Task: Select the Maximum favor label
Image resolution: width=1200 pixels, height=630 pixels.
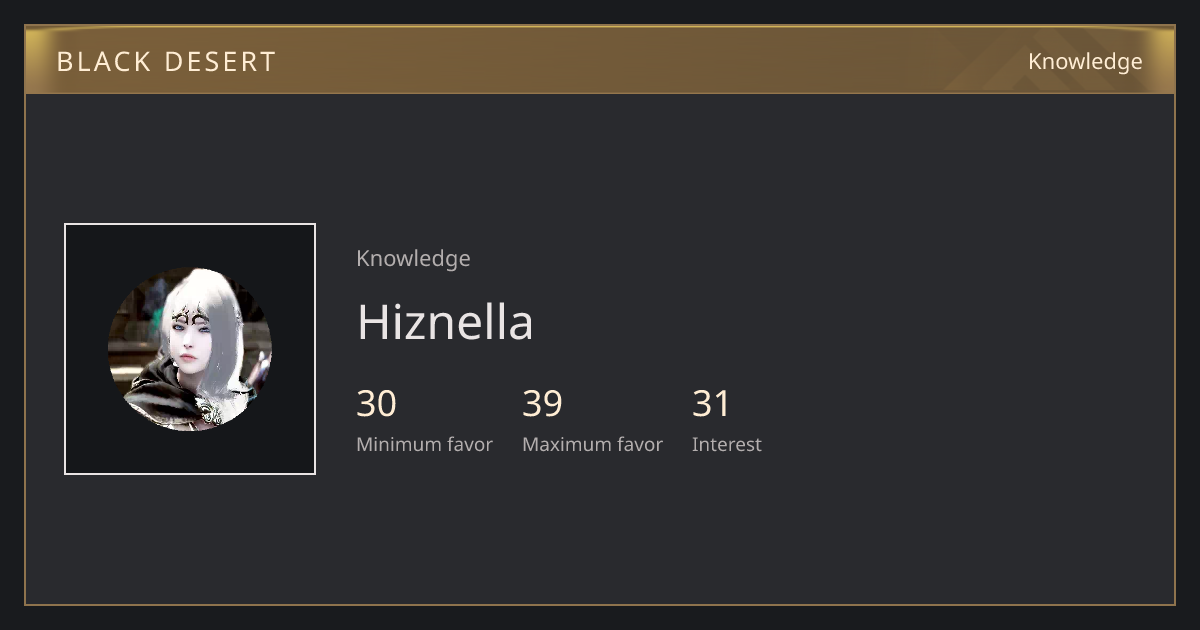Action: tap(592, 444)
